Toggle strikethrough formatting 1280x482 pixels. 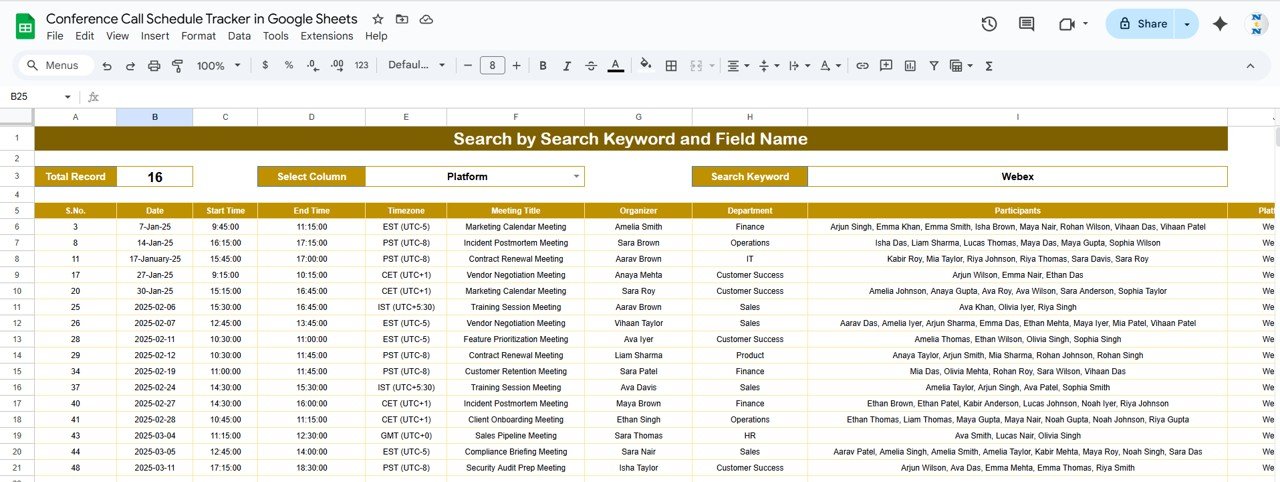[x=591, y=66]
